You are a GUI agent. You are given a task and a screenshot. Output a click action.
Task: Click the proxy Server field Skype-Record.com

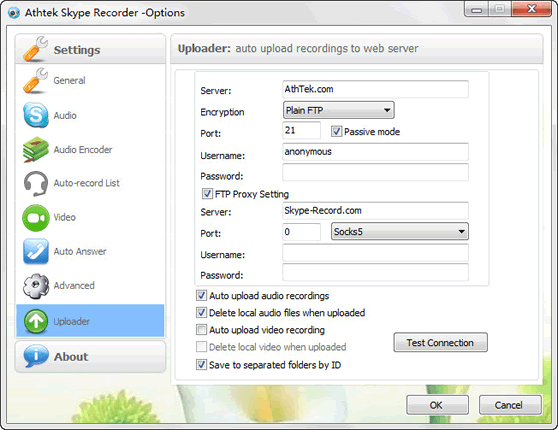(375, 211)
